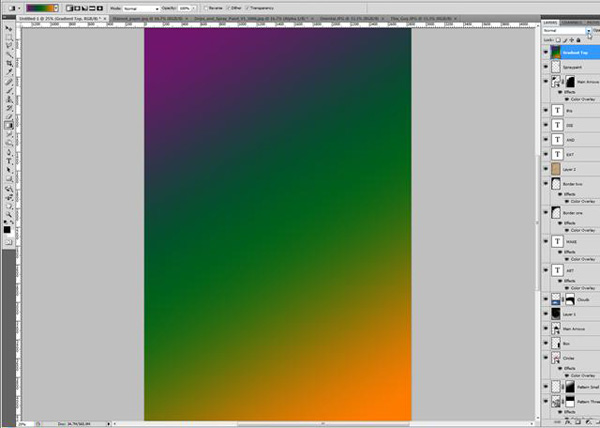
Task: Click the Main Arrows layer mask thumbnail
Action: coord(570,81)
